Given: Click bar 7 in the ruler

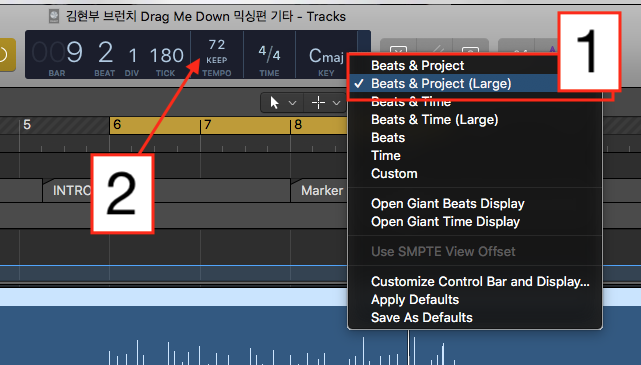Looking at the screenshot, I should [x=208, y=125].
